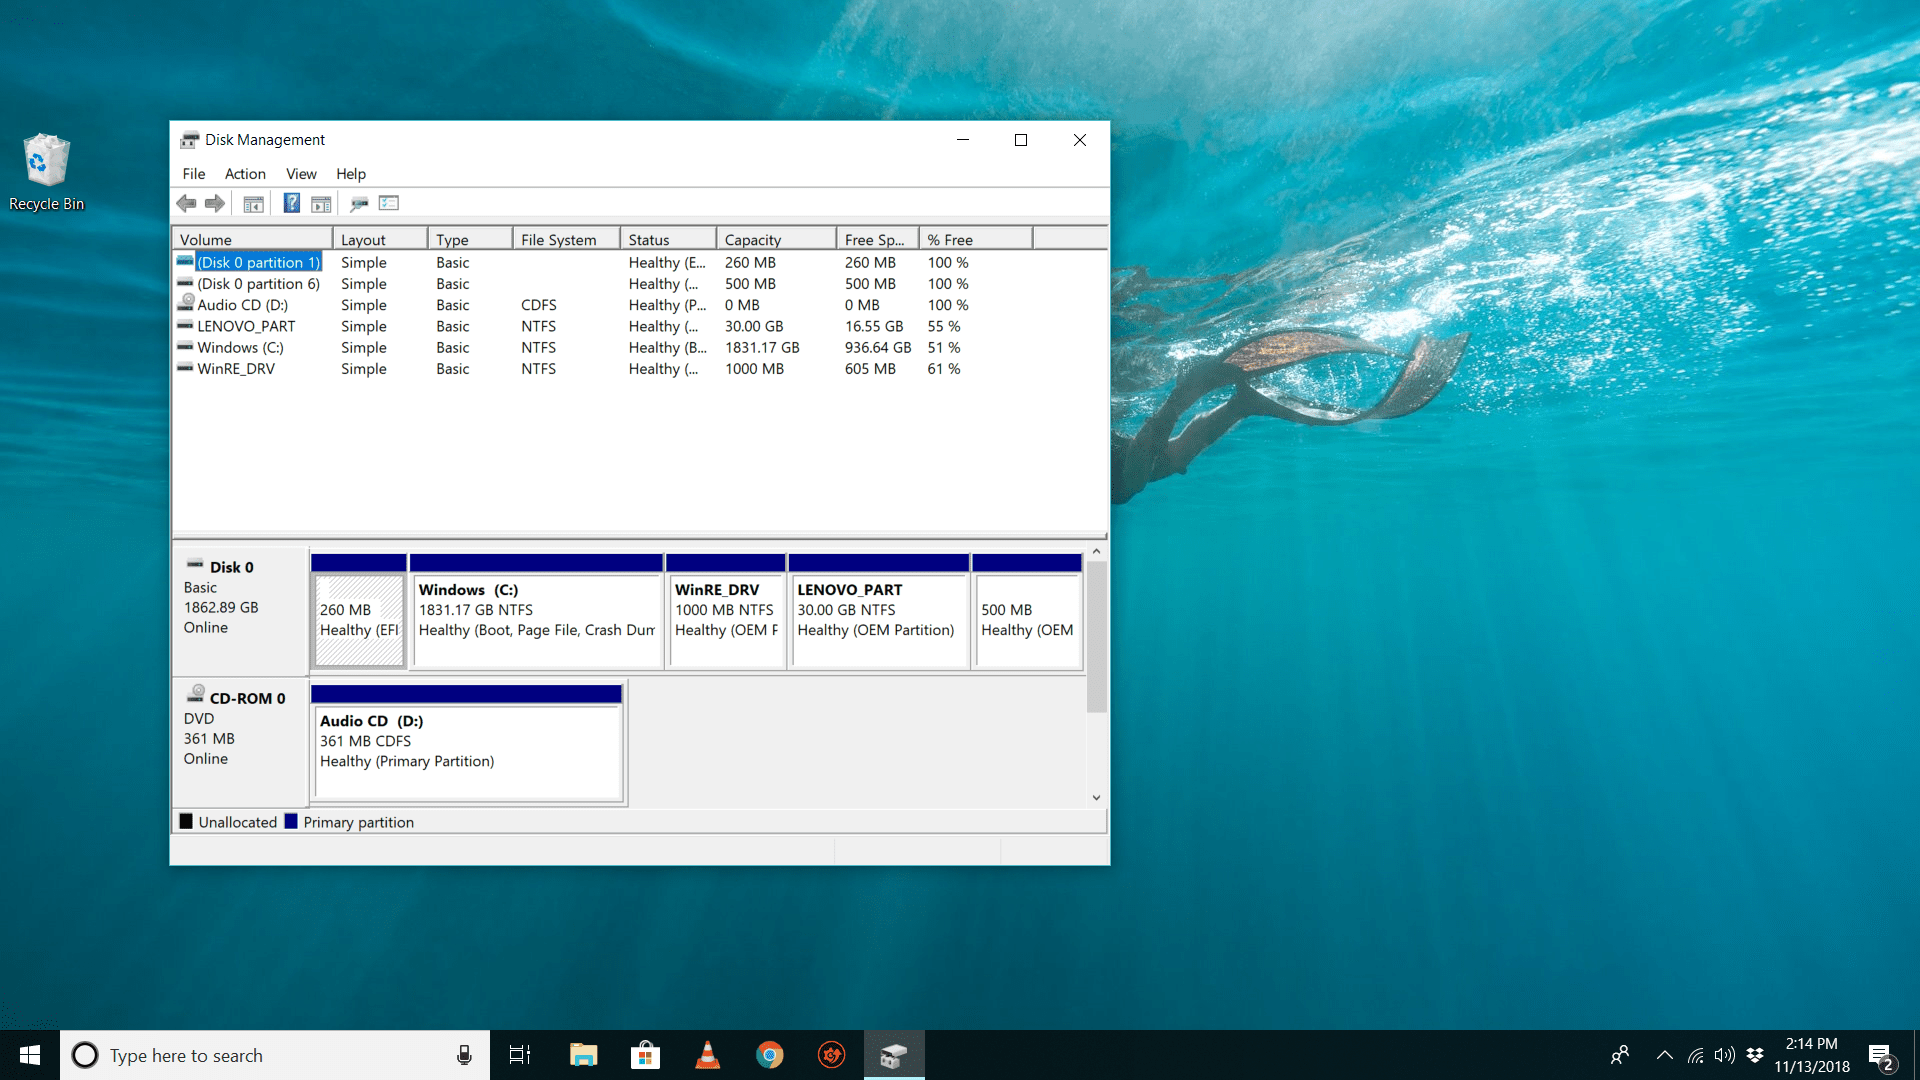1920x1080 pixels.
Task: Click Show/Hide Action Pane toolbar icon
Action: pyautogui.click(x=321, y=204)
